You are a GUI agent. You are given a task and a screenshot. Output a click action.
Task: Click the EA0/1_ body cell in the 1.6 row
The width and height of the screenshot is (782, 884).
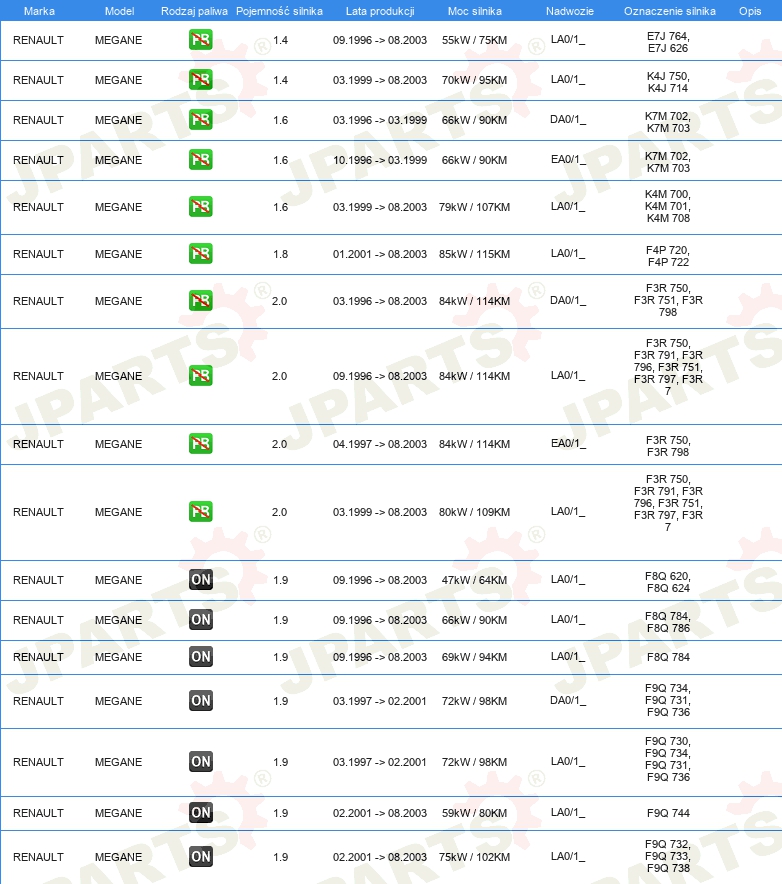[x=568, y=160]
